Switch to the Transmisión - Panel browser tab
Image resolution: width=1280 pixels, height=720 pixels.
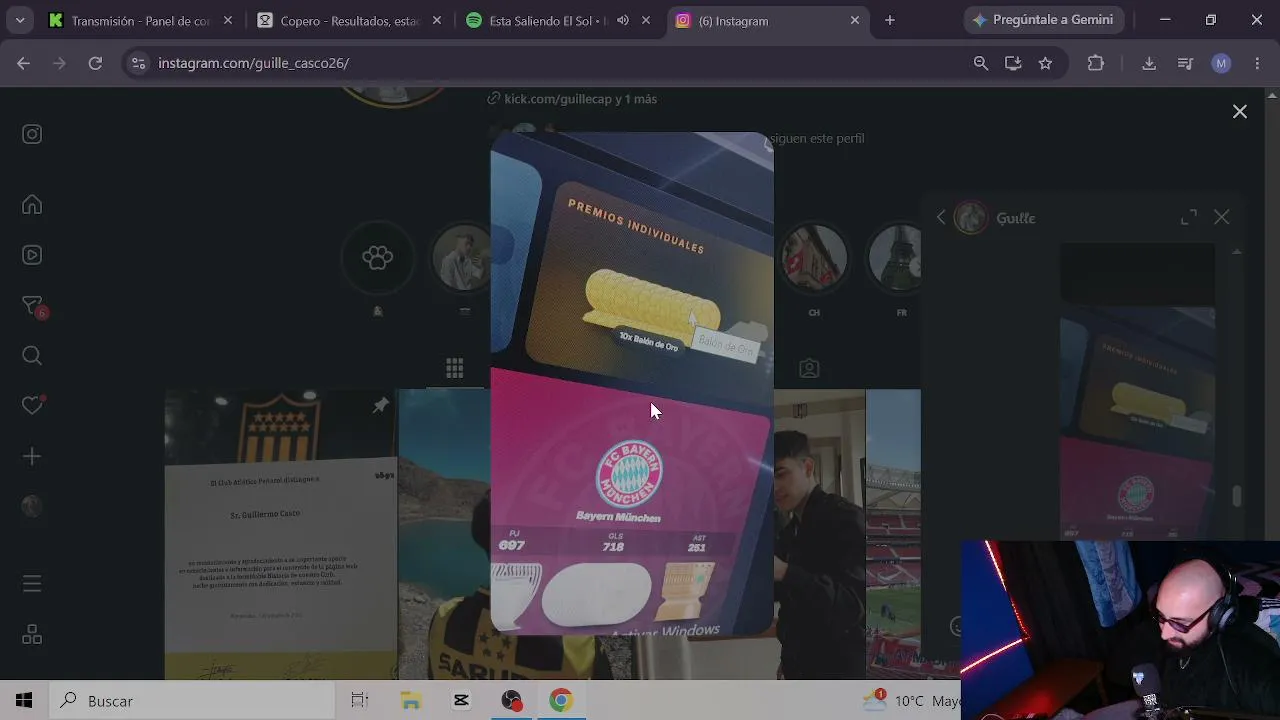[x=140, y=20]
